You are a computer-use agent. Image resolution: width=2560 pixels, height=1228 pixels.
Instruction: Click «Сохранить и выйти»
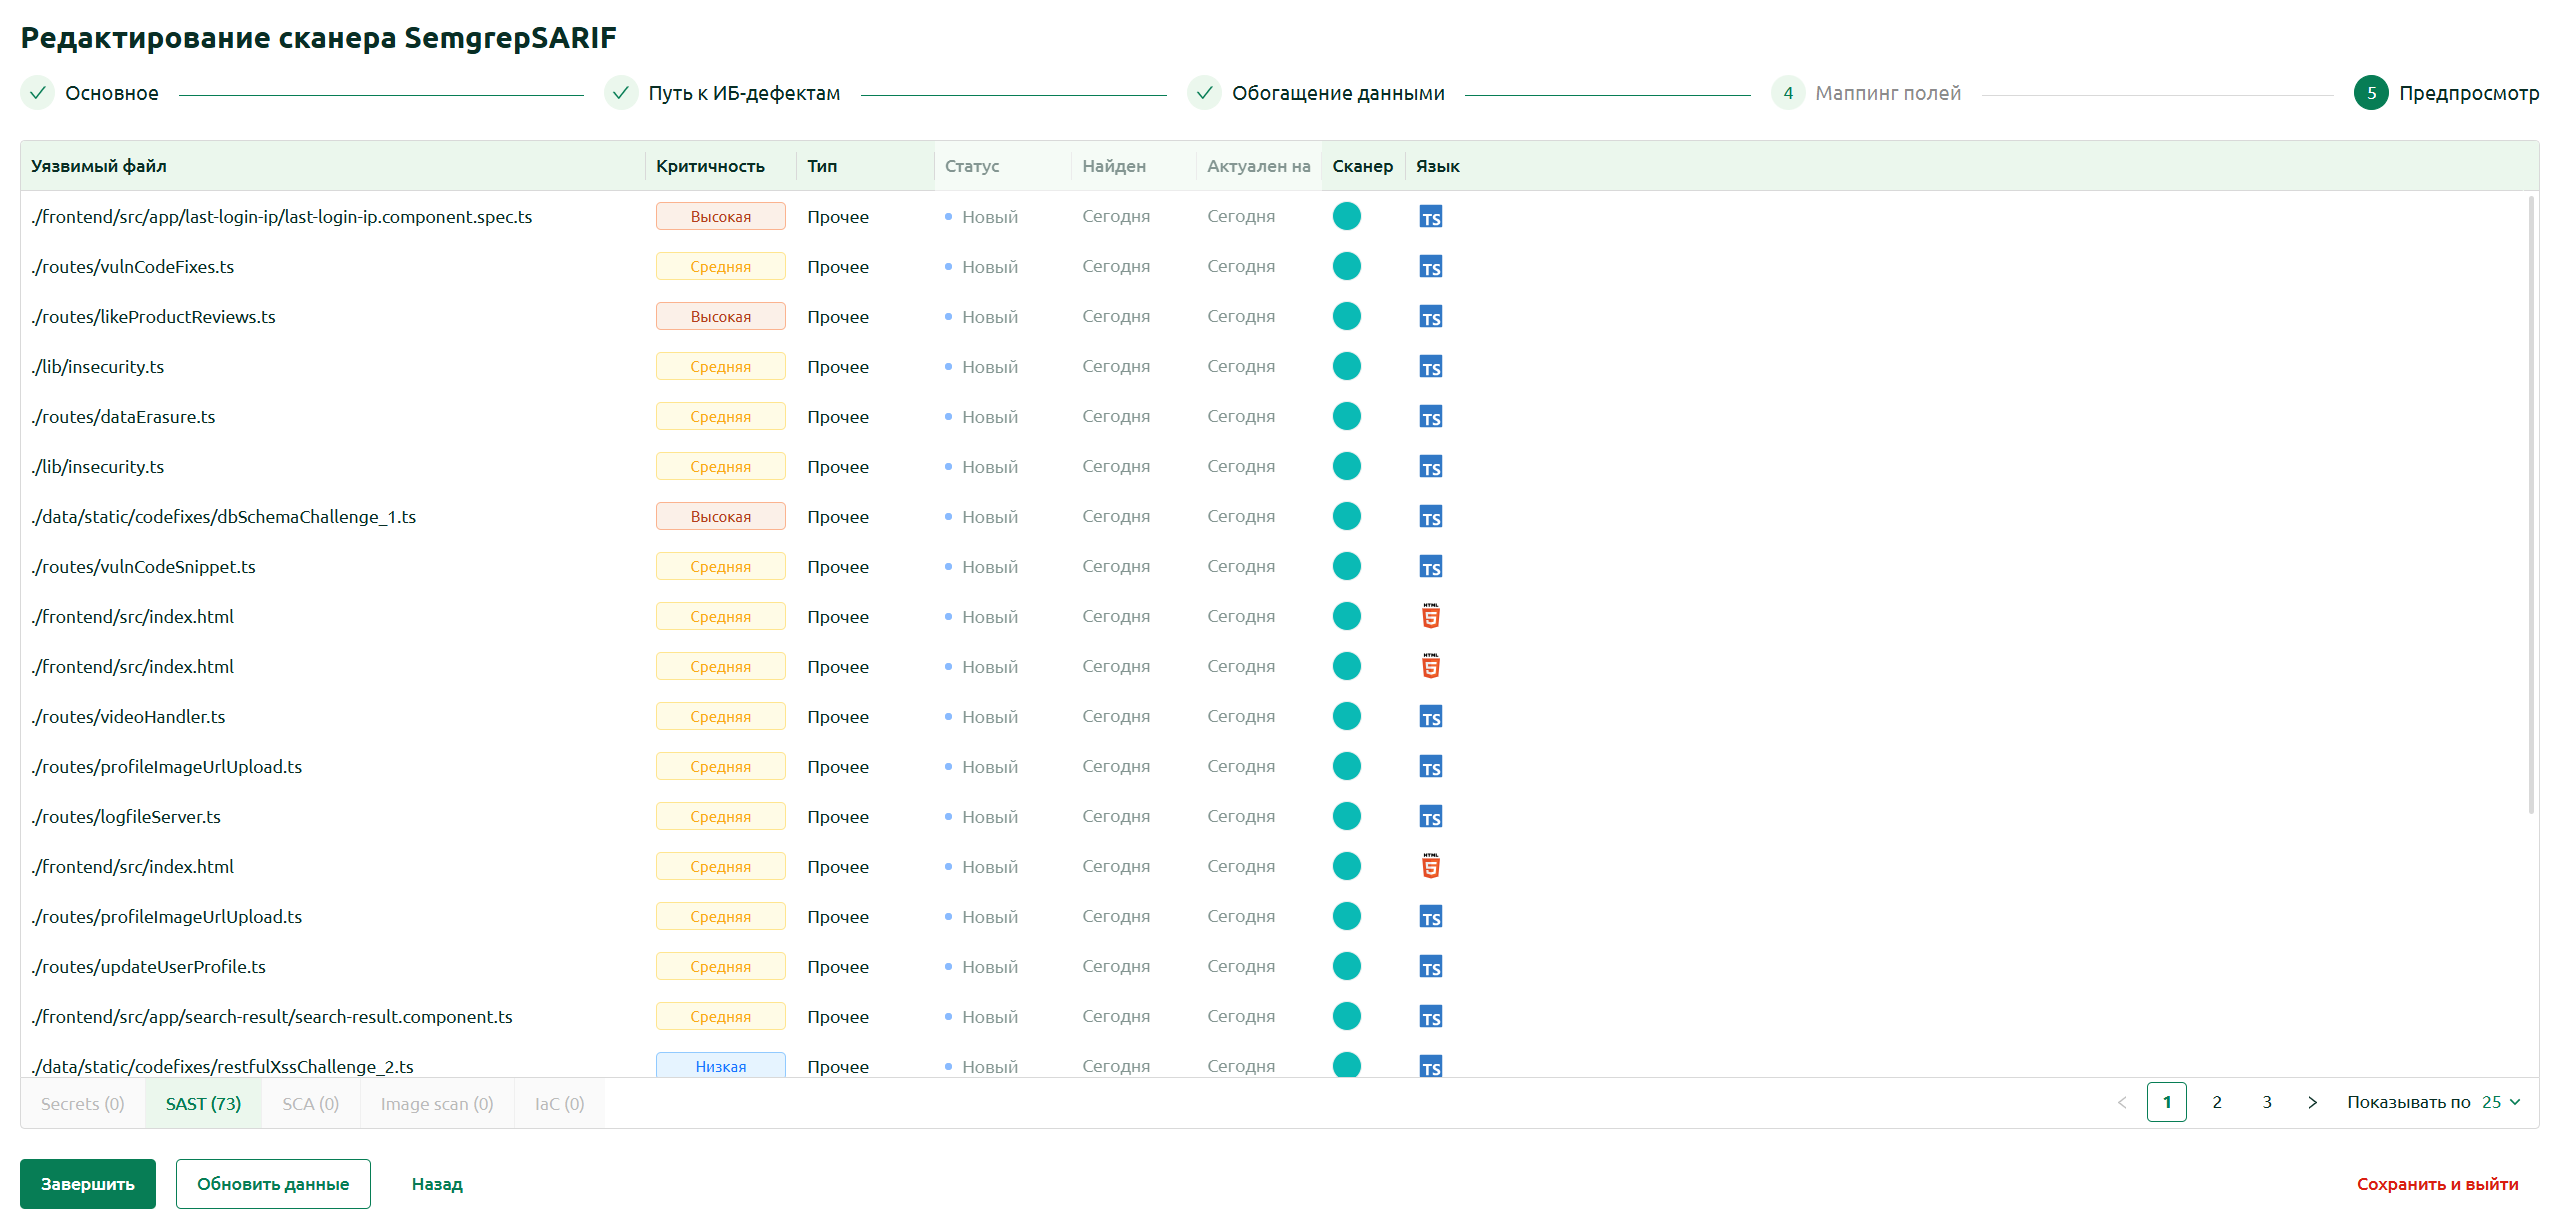point(2437,1184)
